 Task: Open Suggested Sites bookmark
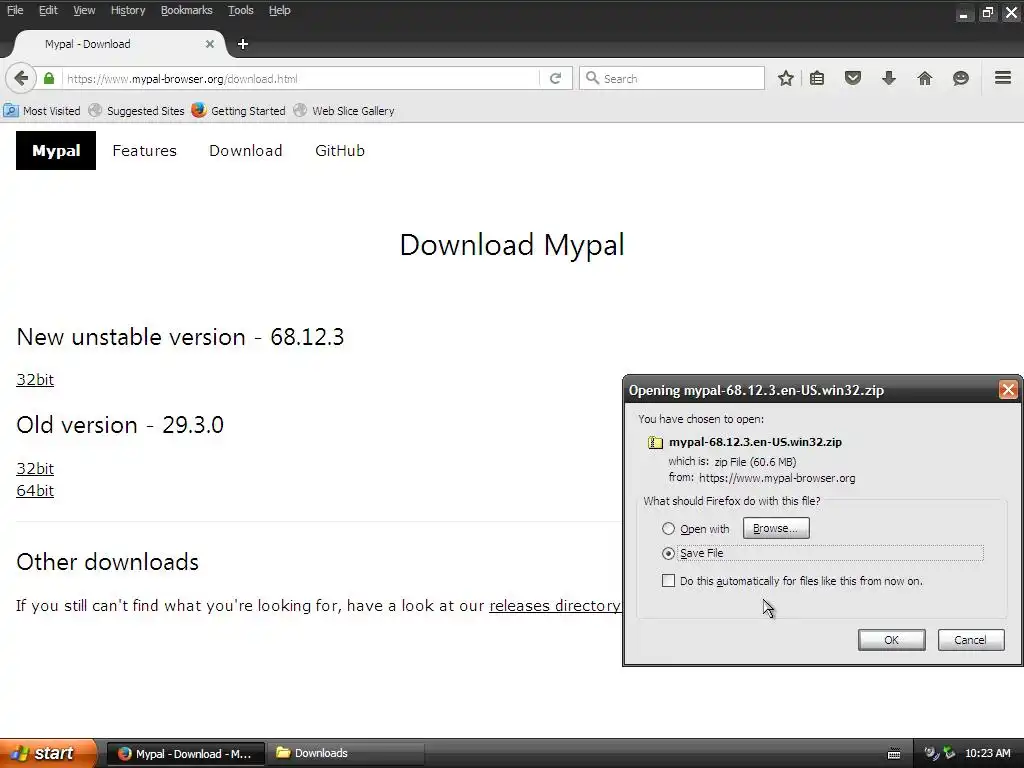click(x=136, y=110)
